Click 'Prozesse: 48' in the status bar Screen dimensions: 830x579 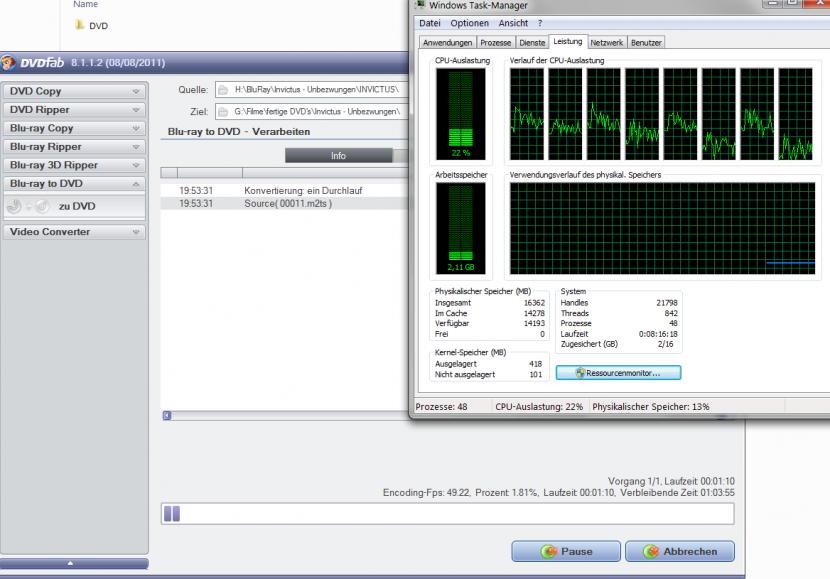[441, 407]
